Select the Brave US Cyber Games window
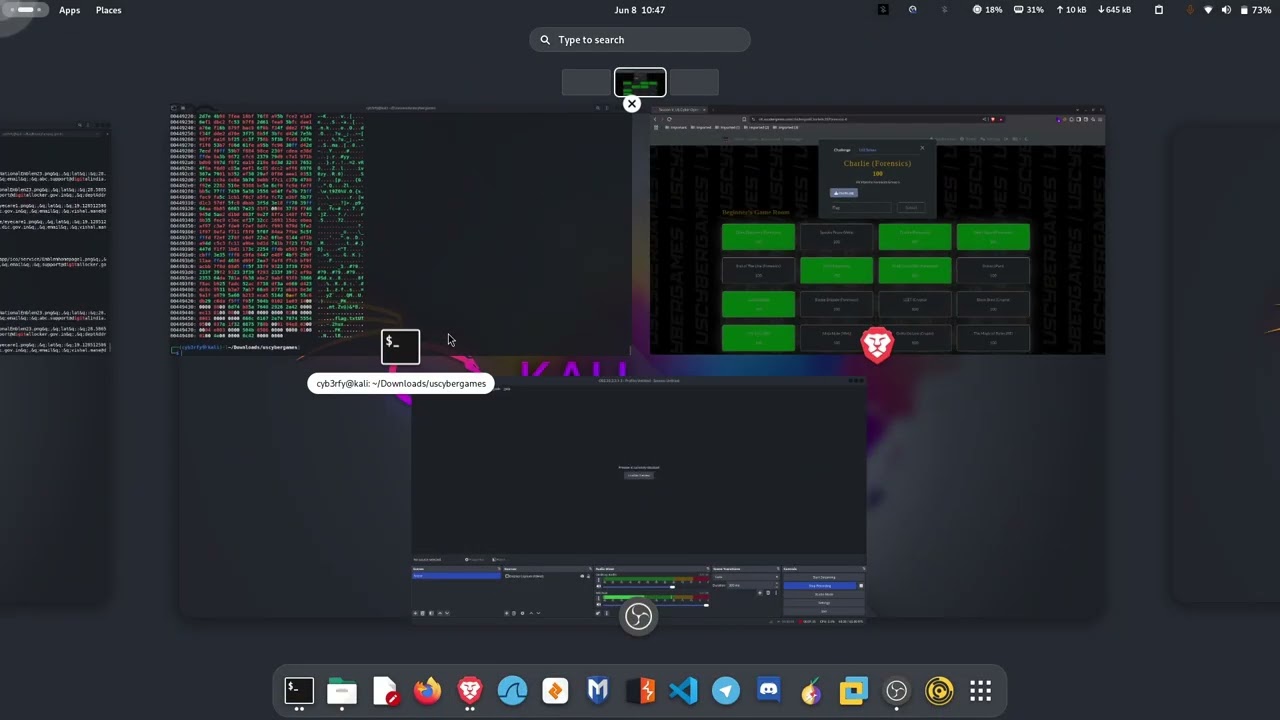The width and height of the screenshot is (1280, 720). tap(877, 230)
